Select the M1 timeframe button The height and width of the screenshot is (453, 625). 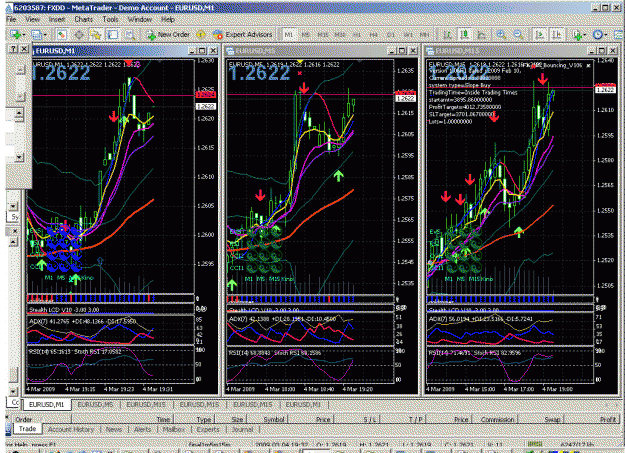[289, 35]
